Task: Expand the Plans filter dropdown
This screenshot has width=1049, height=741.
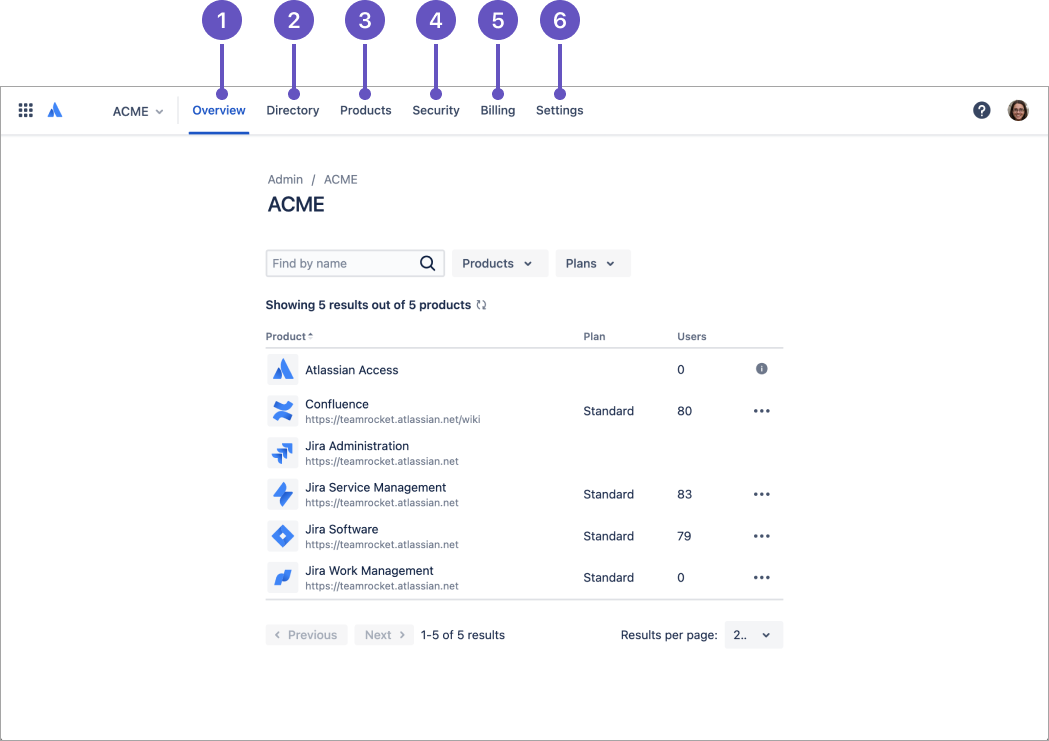Action: [593, 263]
